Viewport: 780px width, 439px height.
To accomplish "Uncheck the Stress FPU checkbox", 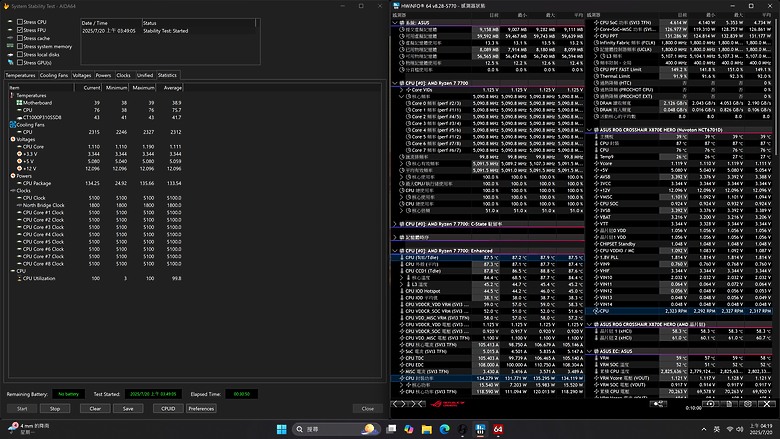I will click(20, 30).
